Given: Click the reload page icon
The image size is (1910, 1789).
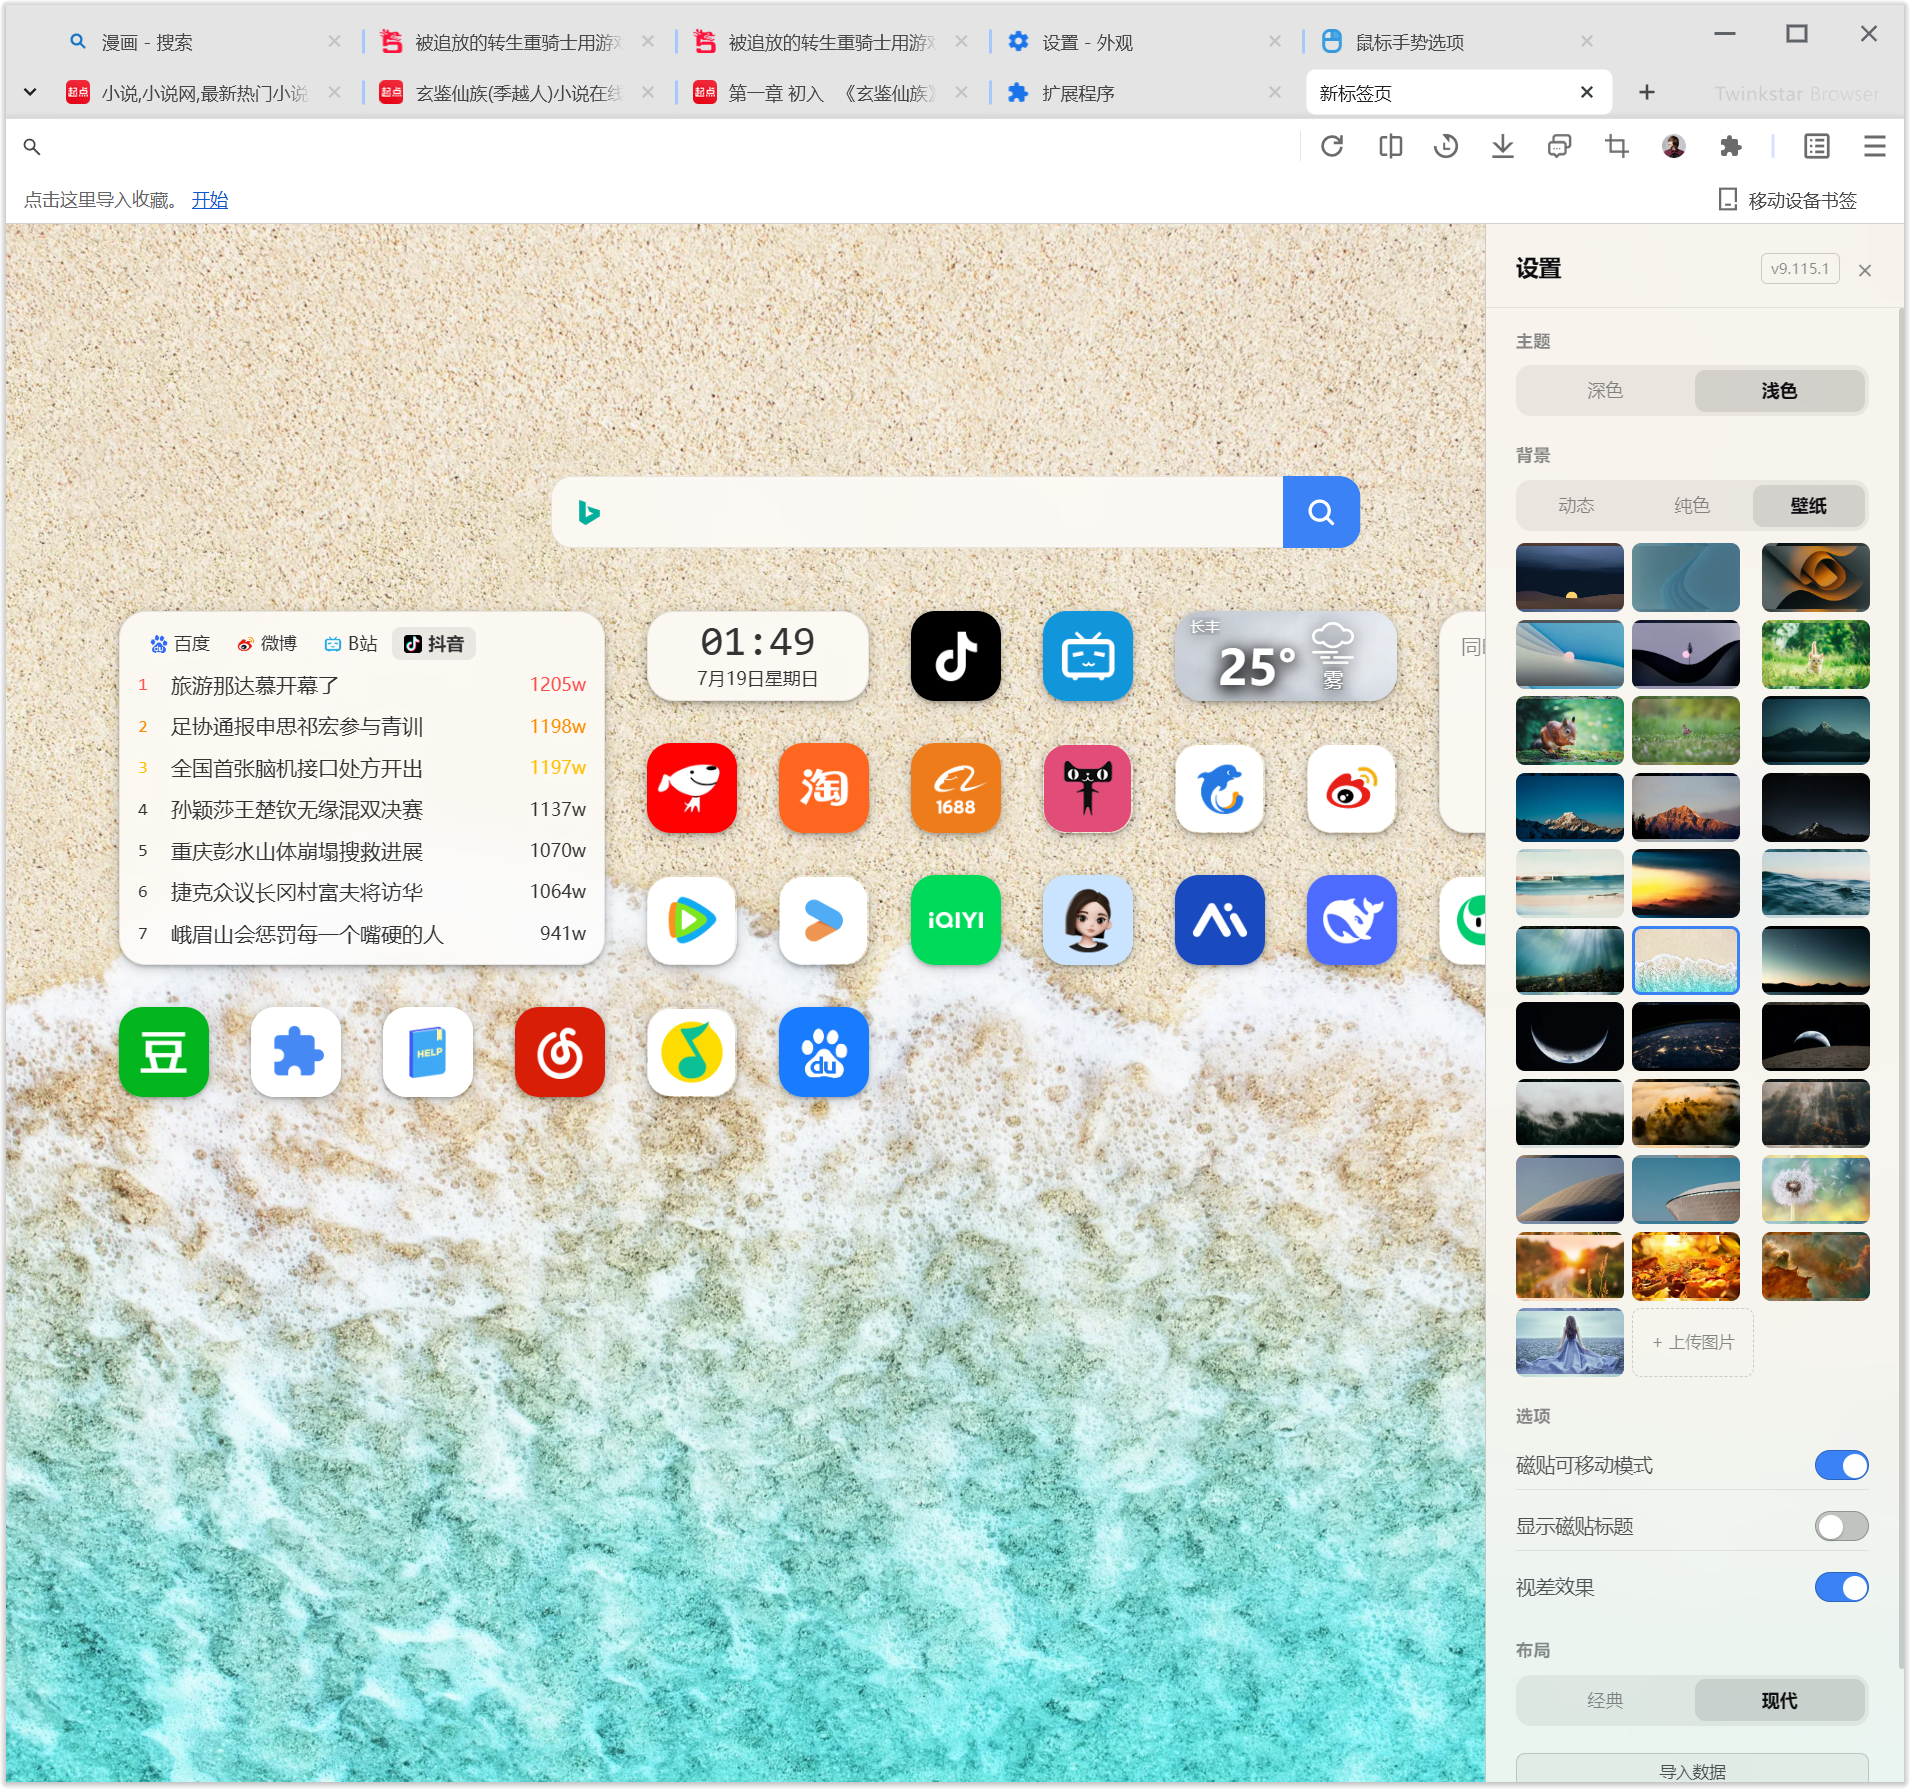Looking at the screenshot, I should click(1332, 147).
